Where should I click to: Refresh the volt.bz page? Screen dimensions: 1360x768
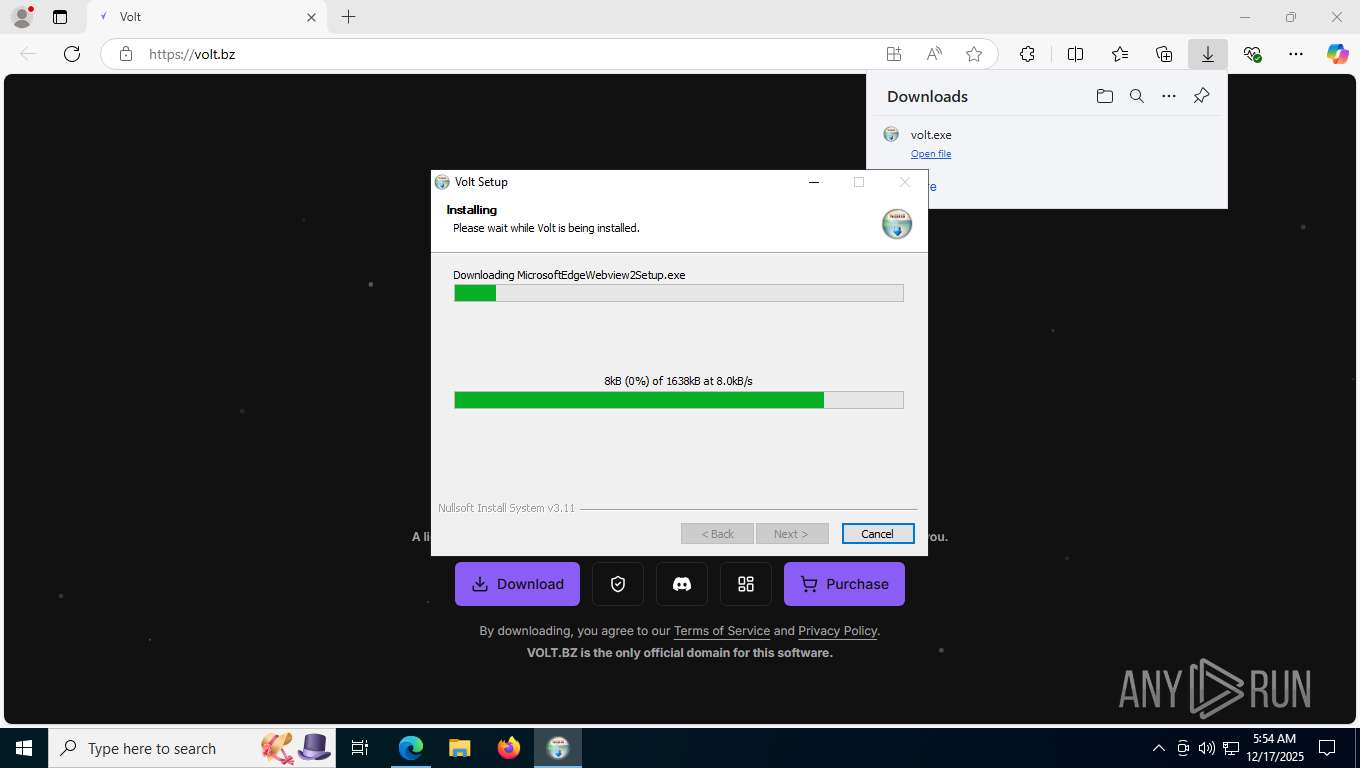click(72, 54)
